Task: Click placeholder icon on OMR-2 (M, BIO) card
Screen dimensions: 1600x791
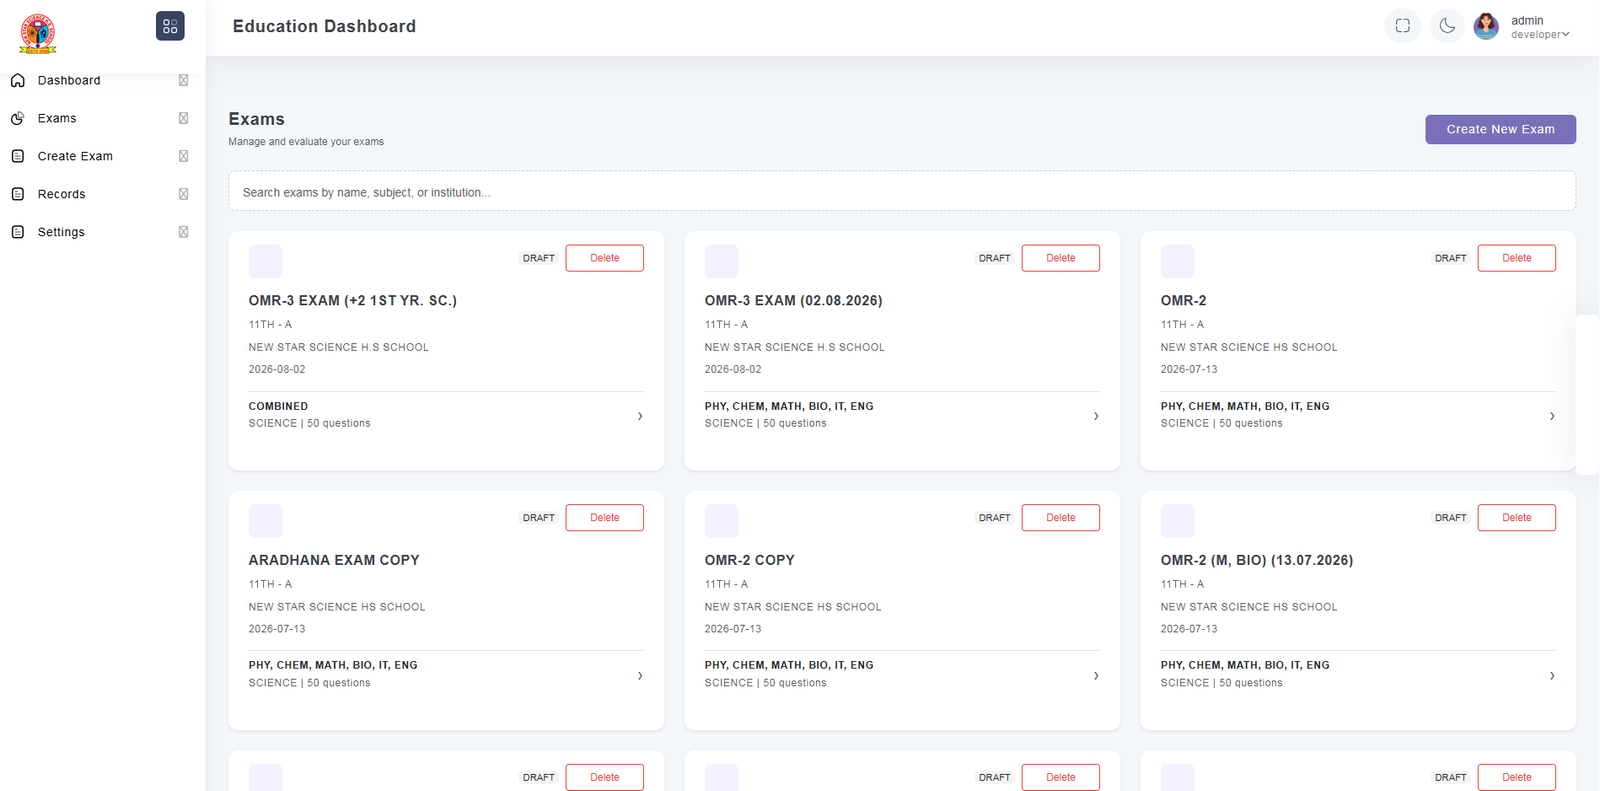Action: point(1178,521)
